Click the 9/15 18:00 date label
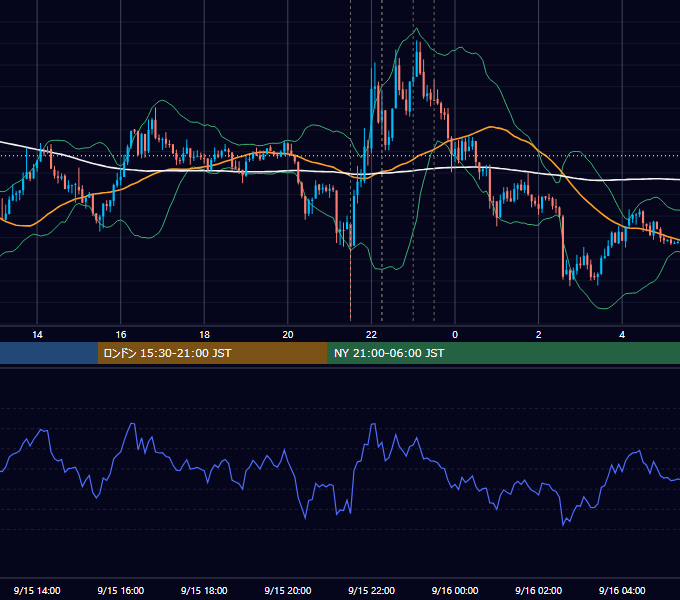This screenshot has height=600, width=680. (x=204, y=590)
